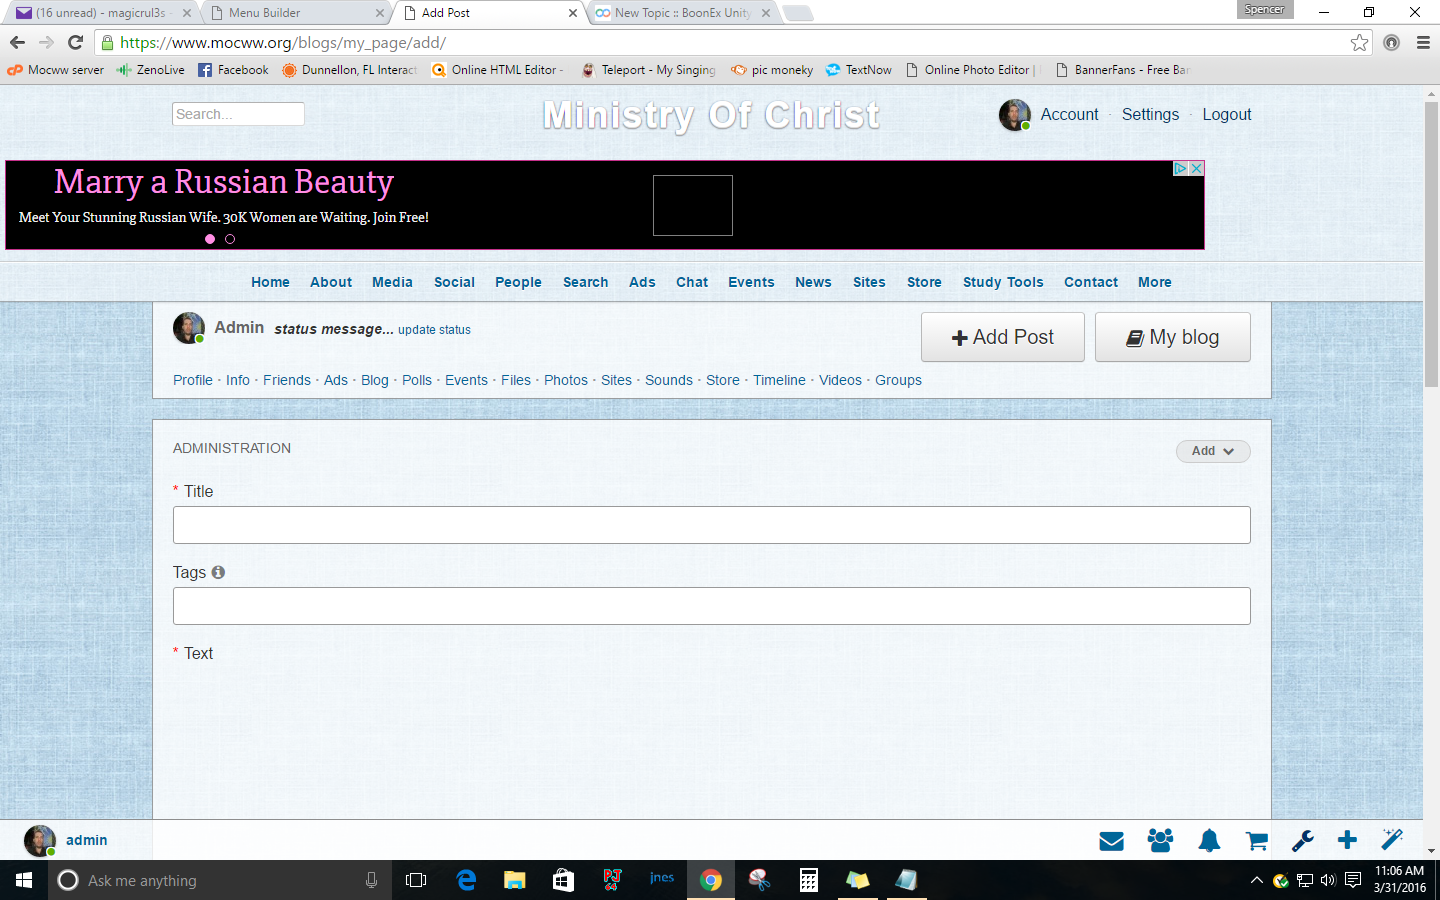Click the wrench tools icon
This screenshot has width=1440, height=900.
[1302, 841]
